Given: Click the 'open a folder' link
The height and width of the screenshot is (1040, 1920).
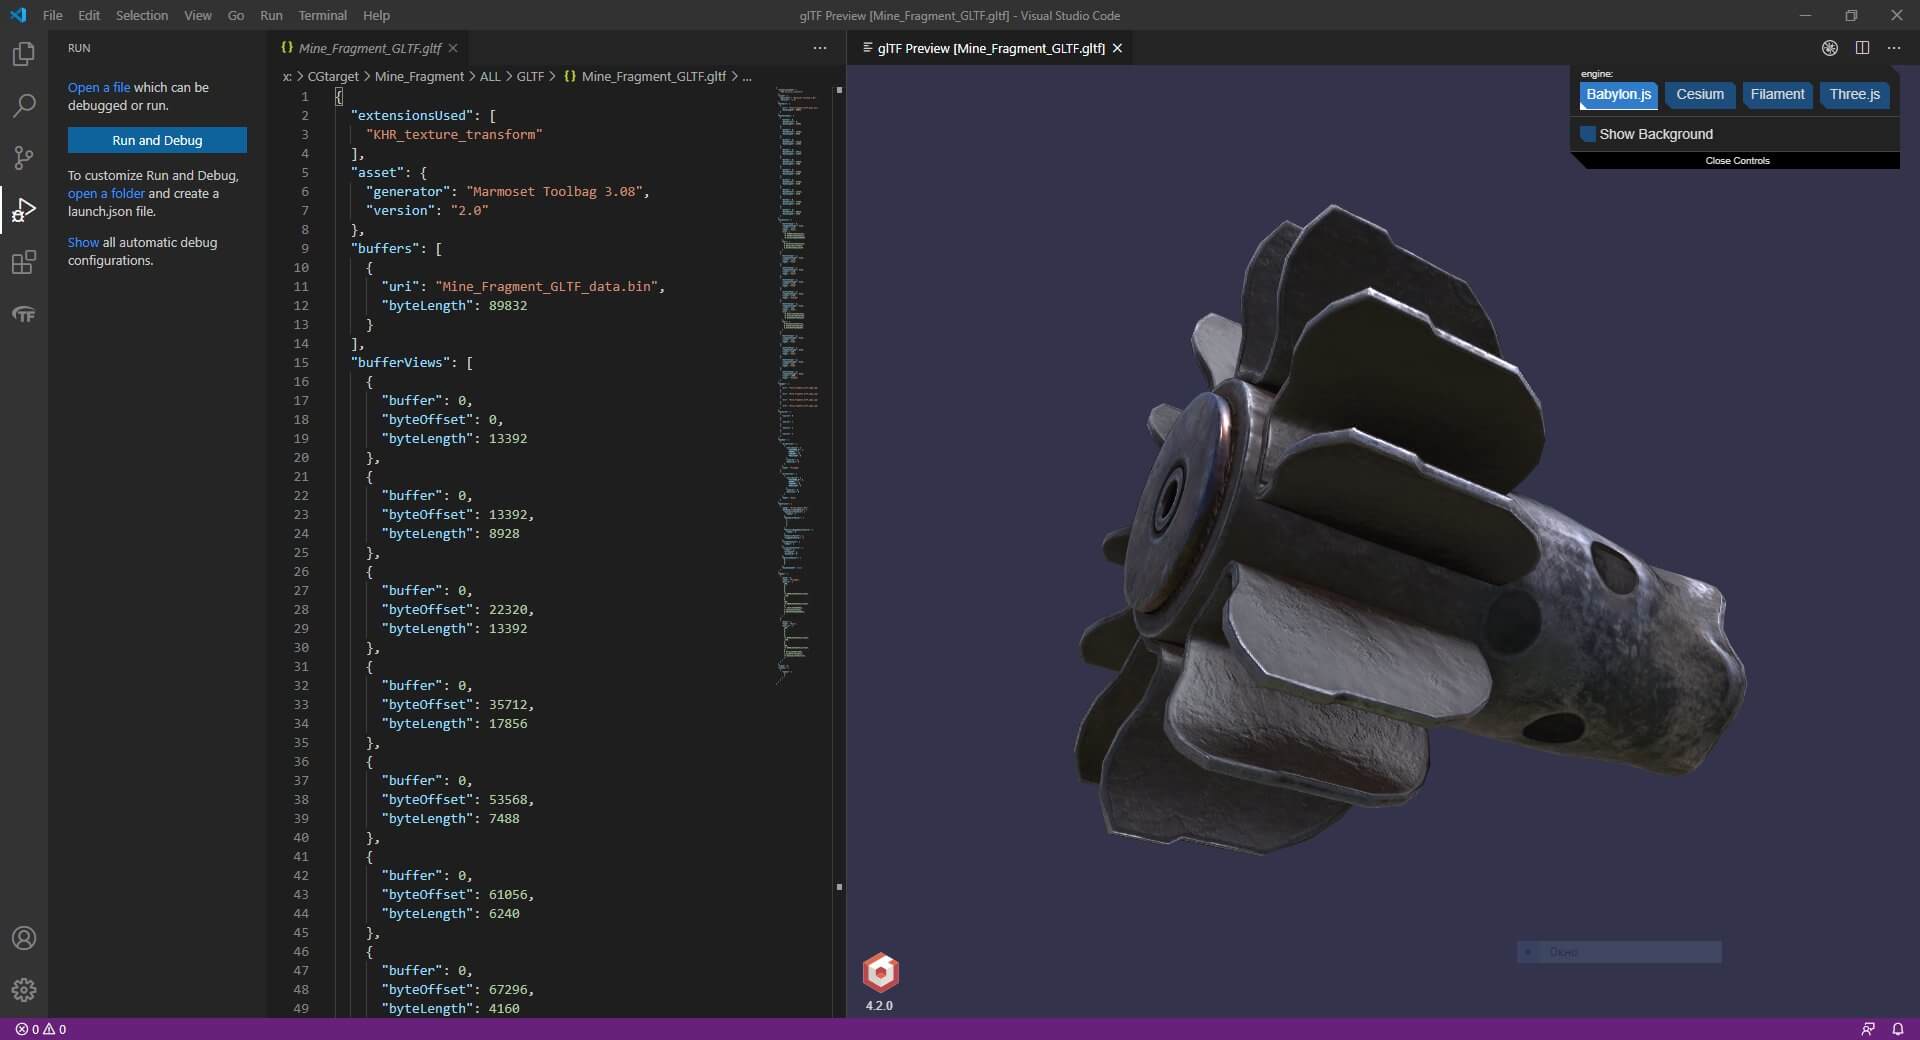Looking at the screenshot, I should point(106,194).
